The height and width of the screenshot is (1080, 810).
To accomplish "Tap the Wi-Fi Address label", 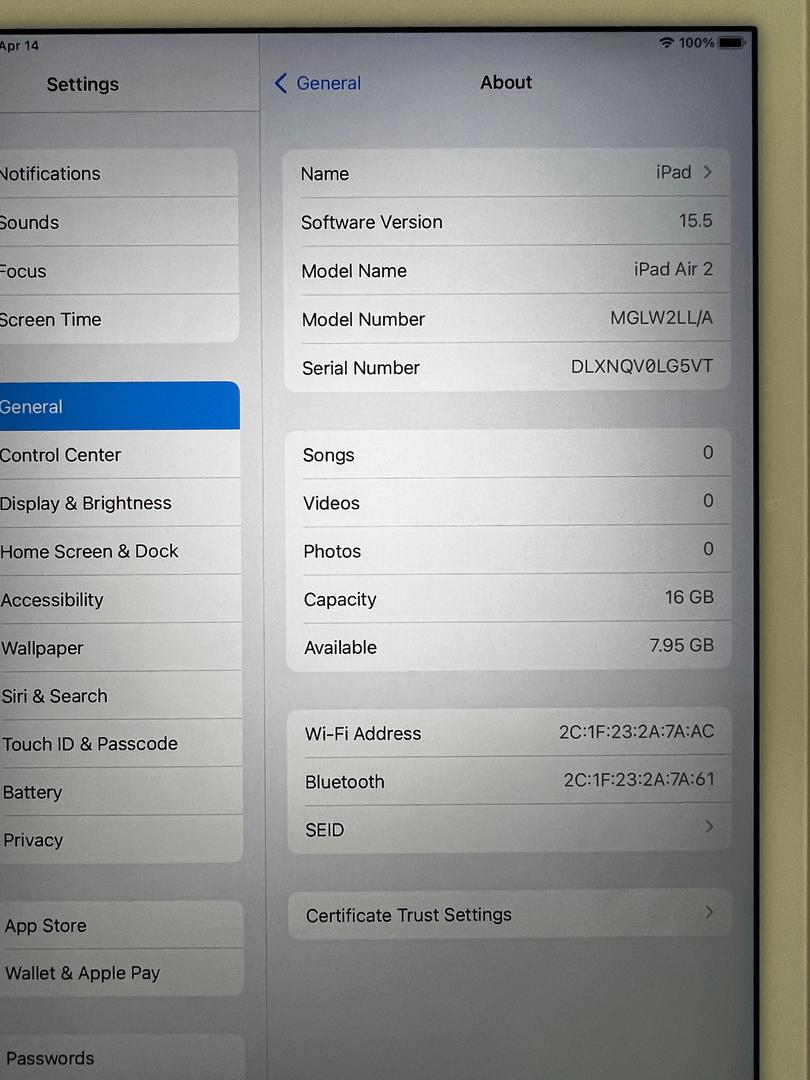I will (x=363, y=734).
